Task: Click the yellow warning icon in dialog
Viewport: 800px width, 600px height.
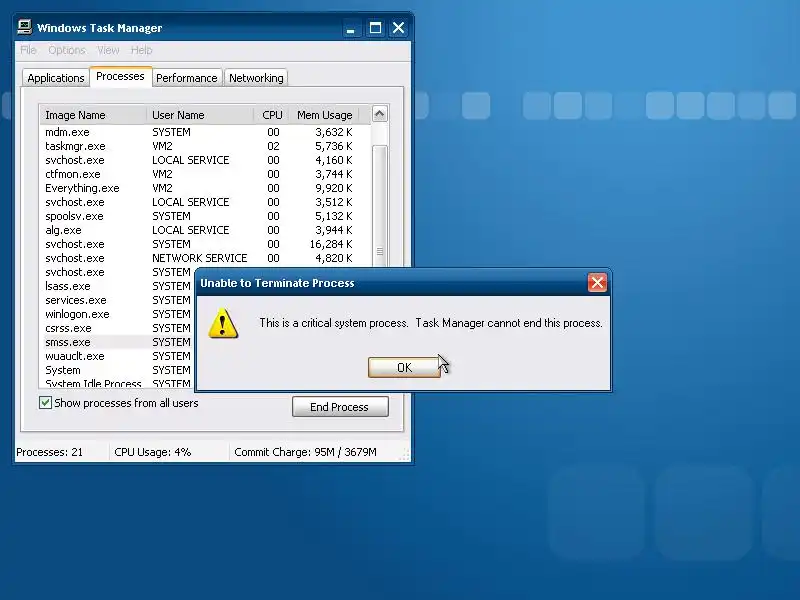Action: [223, 323]
